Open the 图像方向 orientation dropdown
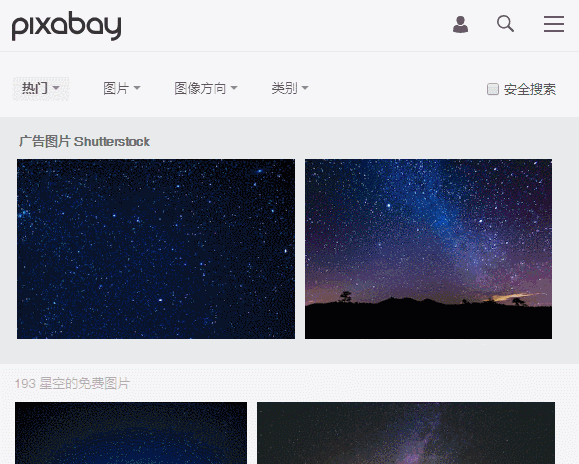The height and width of the screenshot is (464, 579). [206, 89]
